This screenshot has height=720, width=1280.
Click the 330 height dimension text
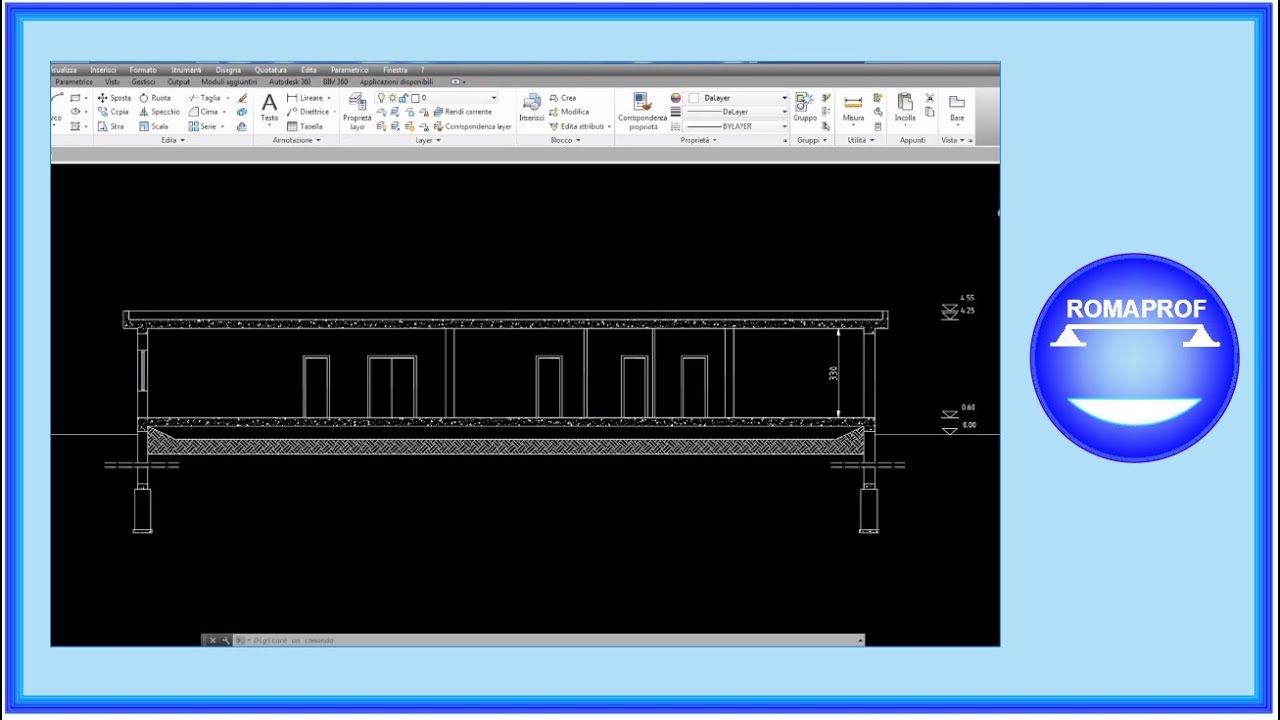[832, 373]
